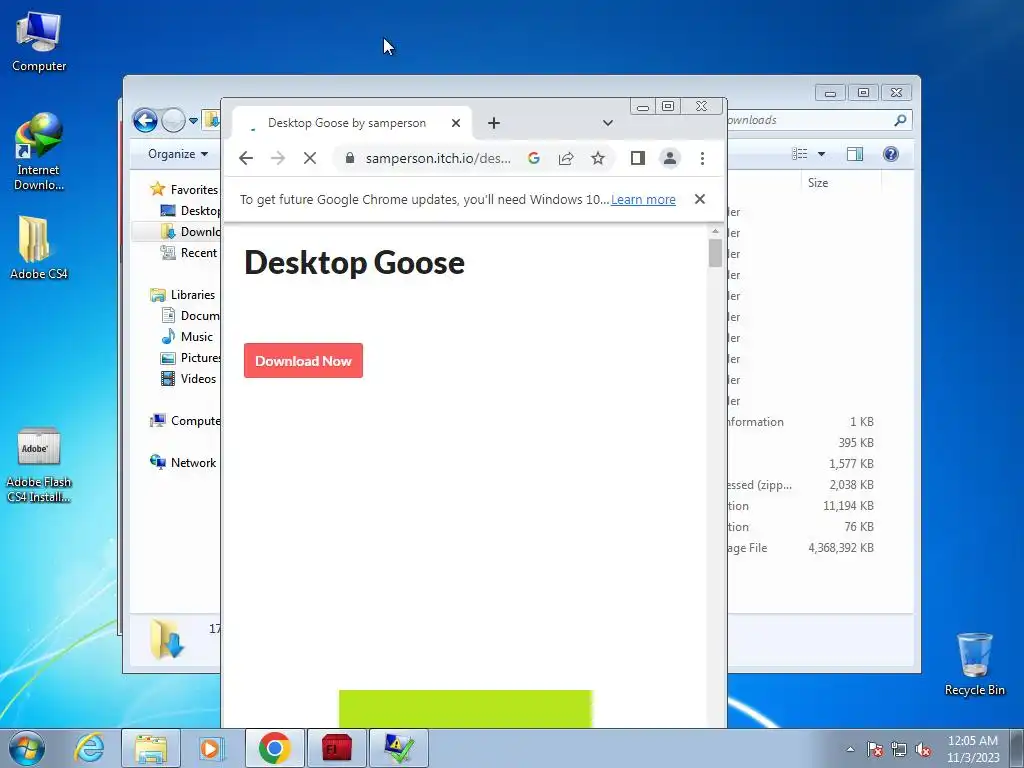1024x768 pixels.
Task: Open the Windows Start menu
Action: tap(27, 748)
